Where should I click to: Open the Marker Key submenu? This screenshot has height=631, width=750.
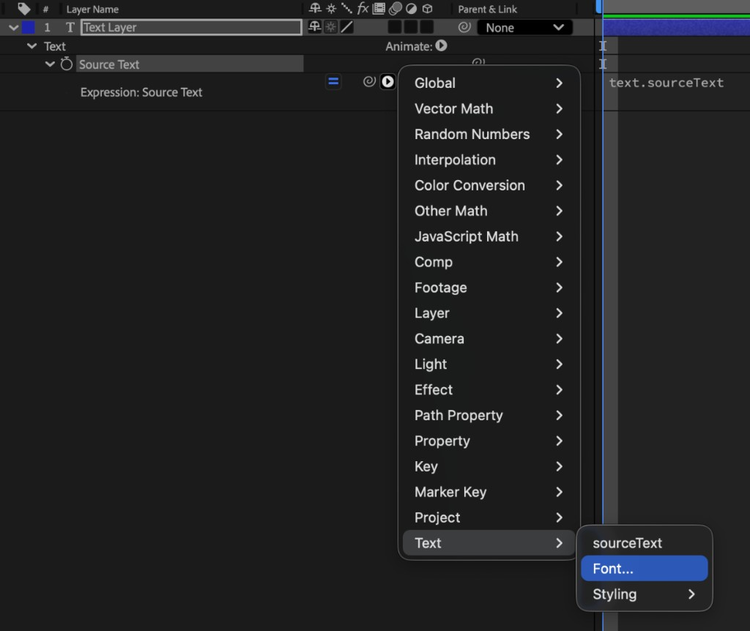click(x=488, y=492)
